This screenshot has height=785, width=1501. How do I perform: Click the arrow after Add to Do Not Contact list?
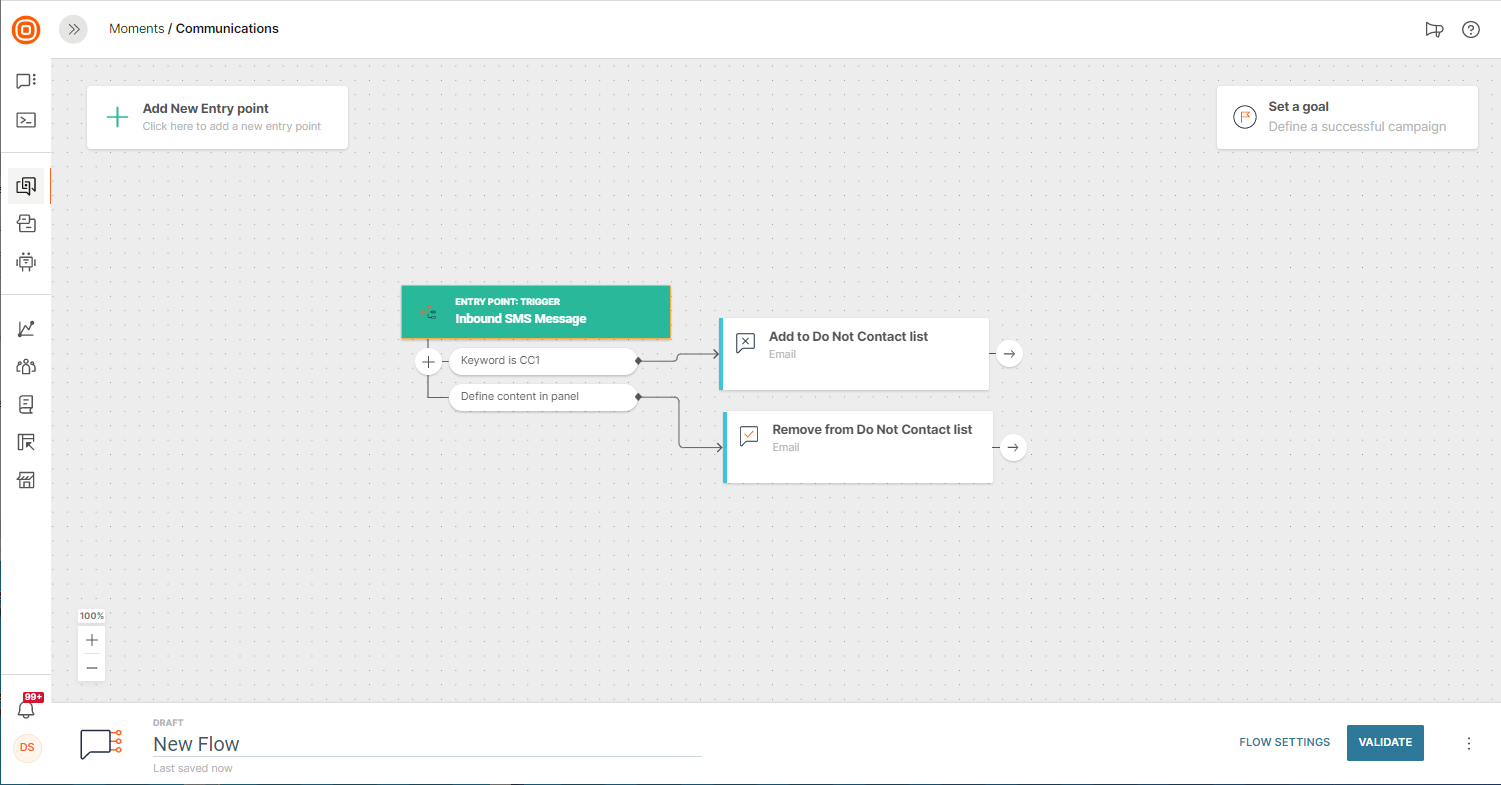(1010, 354)
